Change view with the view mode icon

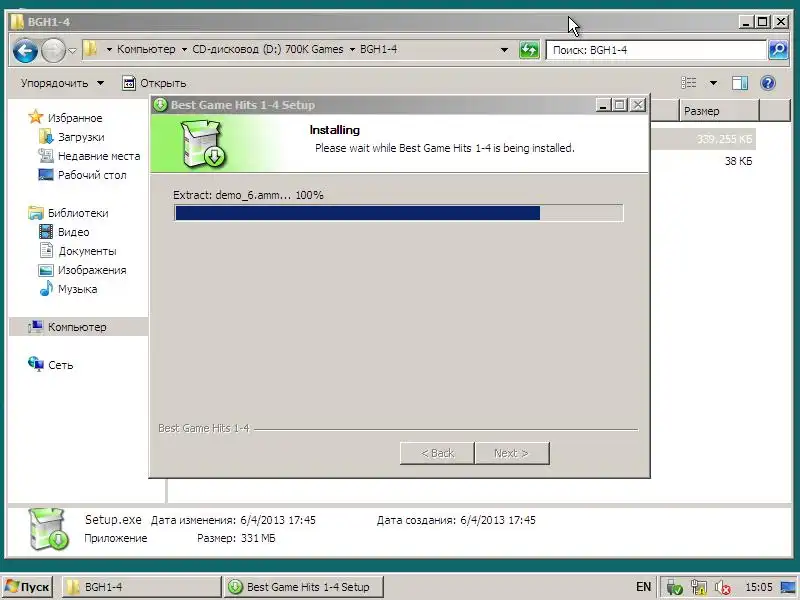(x=689, y=83)
